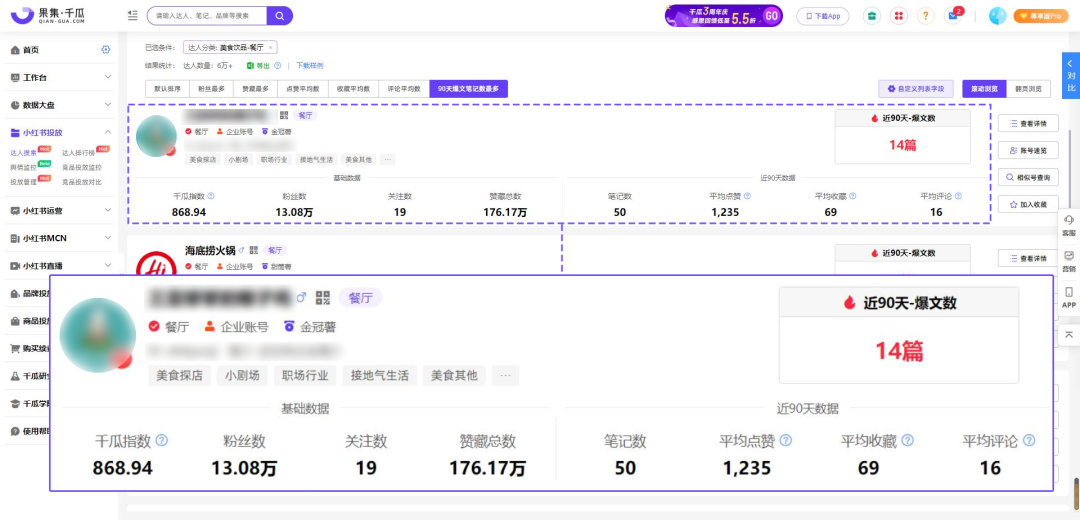Select the 90天爆文笔记数最多 sort tab
The height and width of the screenshot is (520, 1080).
[468, 89]
